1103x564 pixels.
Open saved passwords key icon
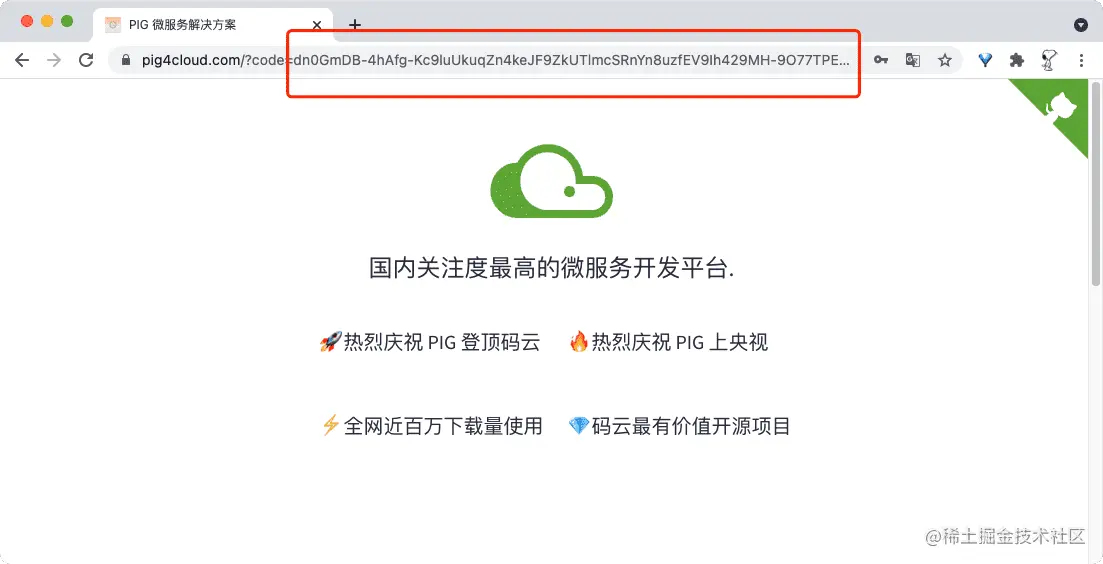[x=881, y=60]
